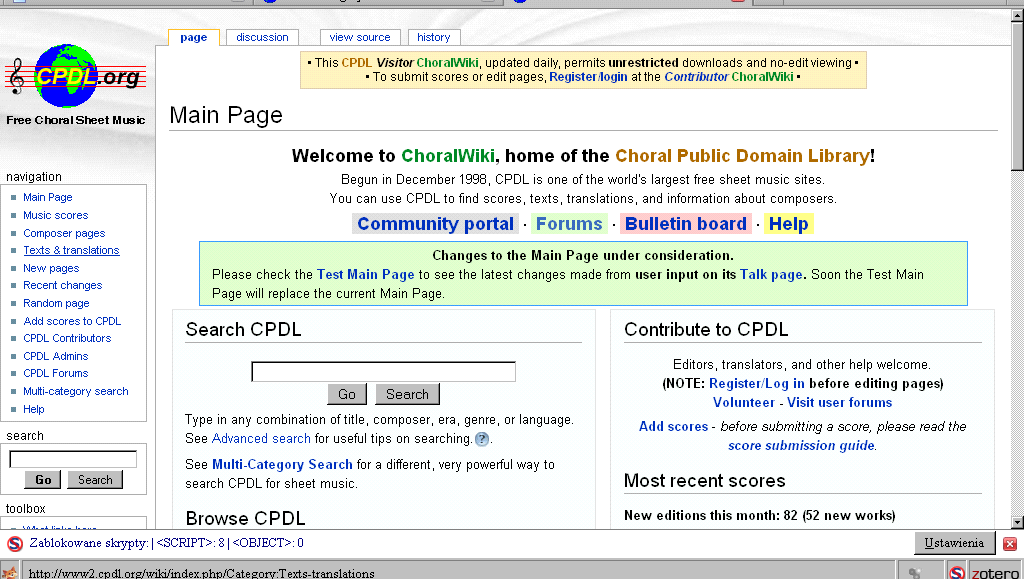The image size is (1024, 579).
Task: Click Add scores in Contribute section
Action: (673, 427)
